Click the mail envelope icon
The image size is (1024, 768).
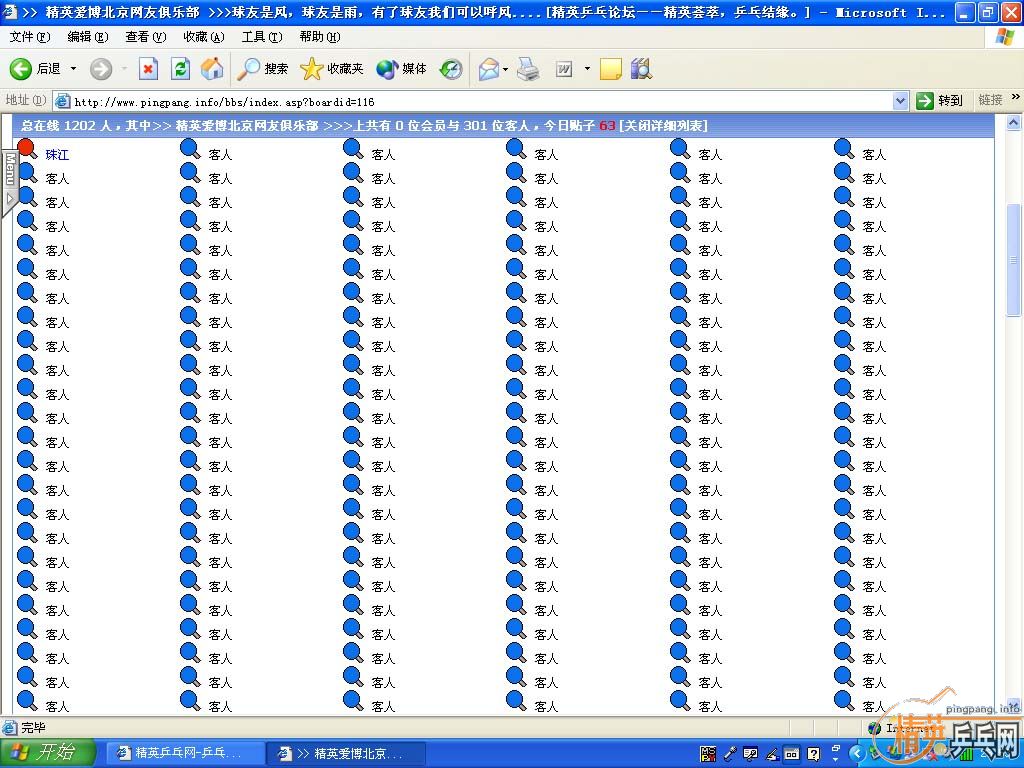click(x=488, y=69)
